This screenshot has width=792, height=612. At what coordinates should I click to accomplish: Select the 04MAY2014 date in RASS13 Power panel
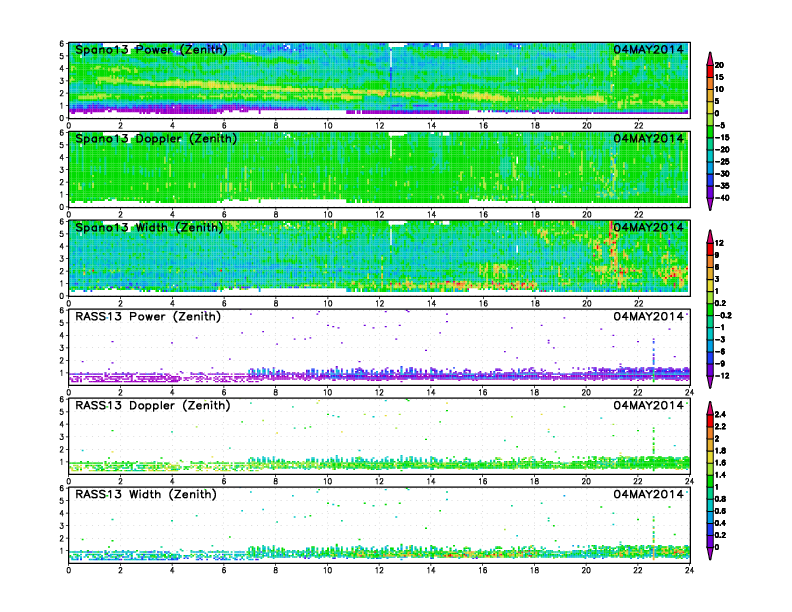click(649, 316)
